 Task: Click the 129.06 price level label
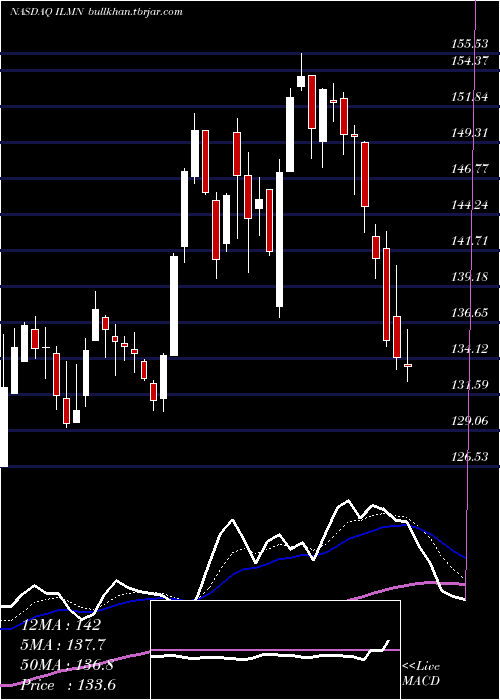point(469,421)
